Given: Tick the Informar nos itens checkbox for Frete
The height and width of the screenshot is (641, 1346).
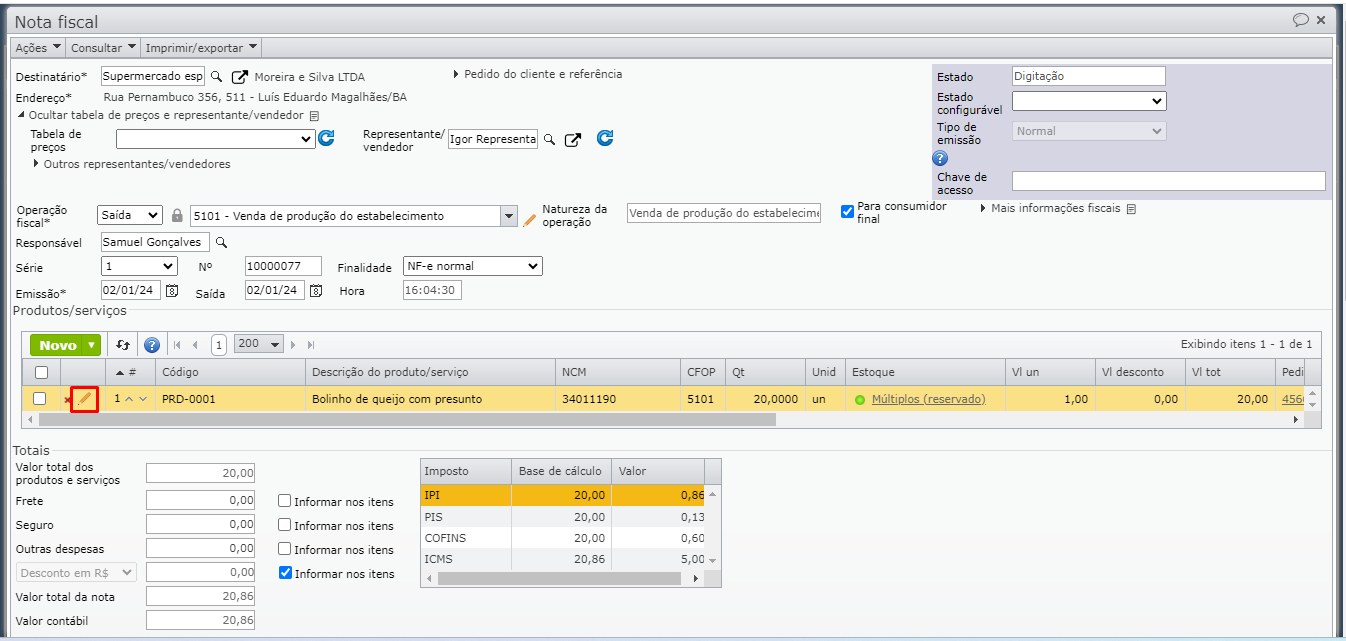Looking at the screenshot, I should [x=285, y=502].
